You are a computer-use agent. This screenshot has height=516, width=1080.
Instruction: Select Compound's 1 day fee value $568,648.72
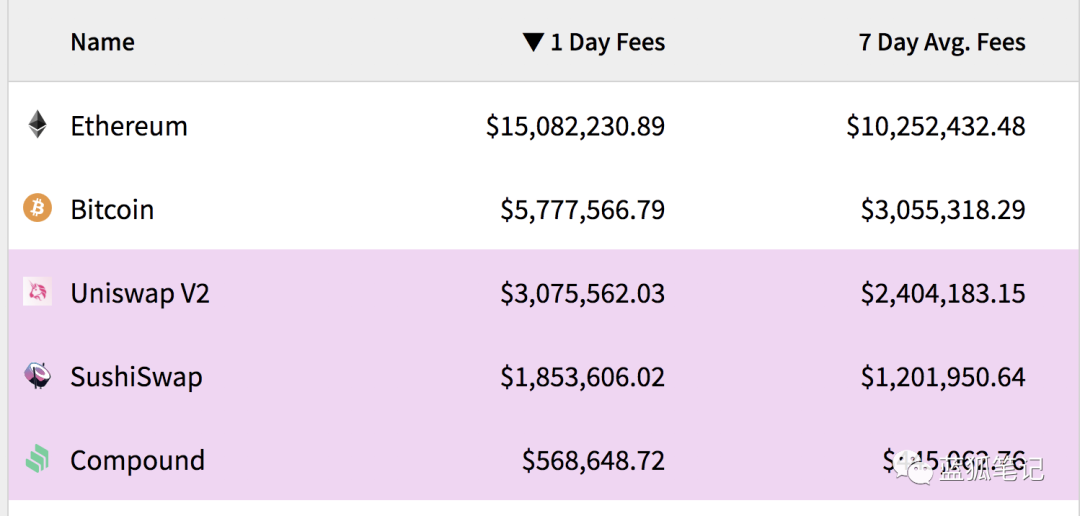click(x=593, y=461)
